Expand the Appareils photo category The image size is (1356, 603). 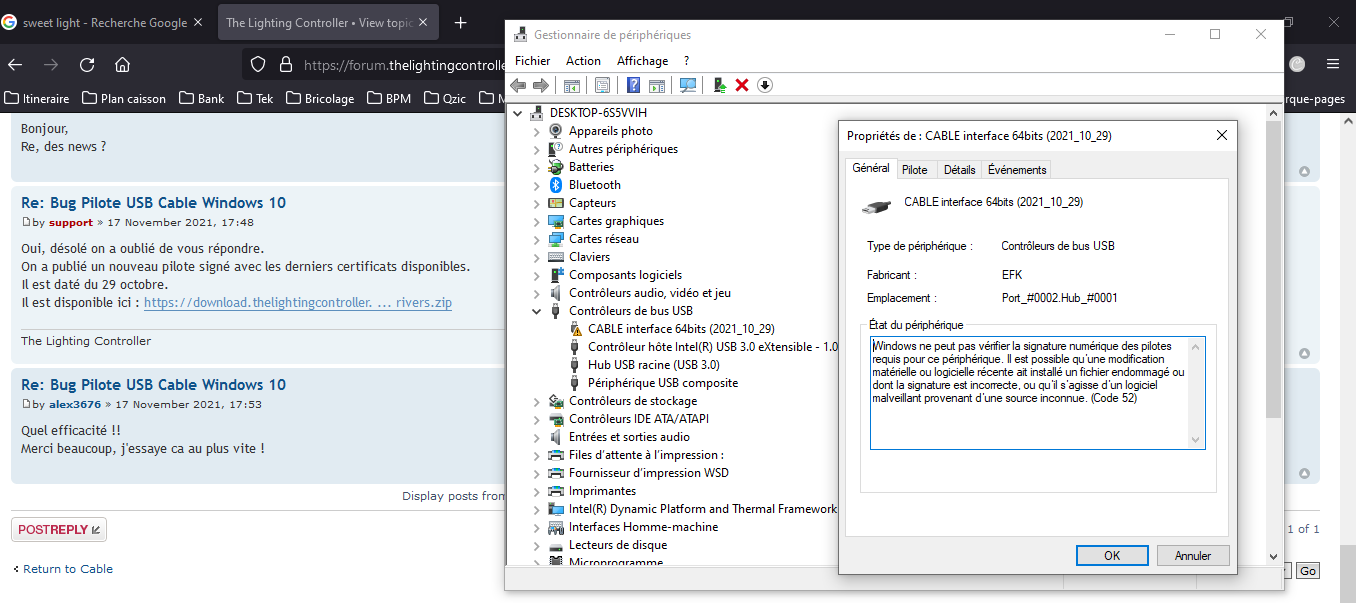tap(536, 131)
